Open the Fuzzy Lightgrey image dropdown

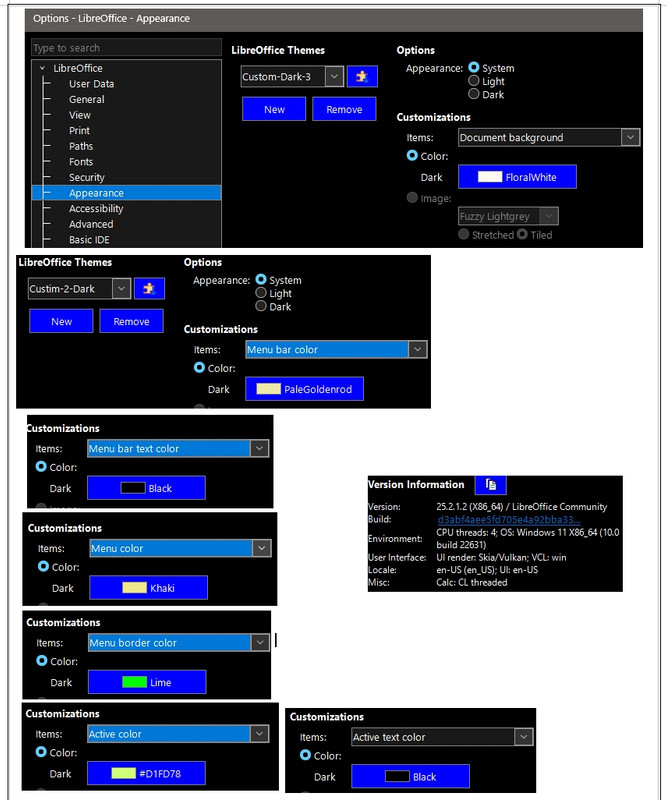pos(549,216)
